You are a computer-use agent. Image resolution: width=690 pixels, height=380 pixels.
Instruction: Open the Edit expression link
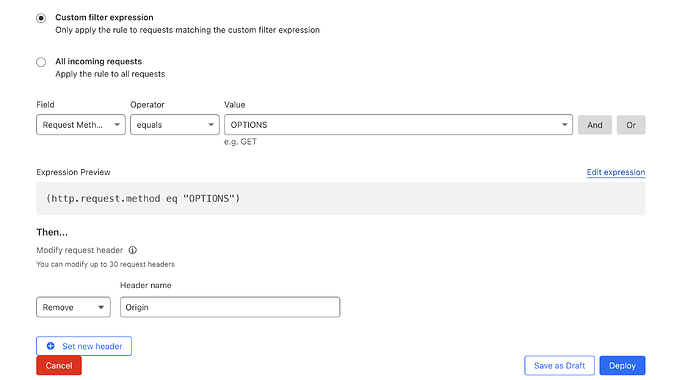616,172
